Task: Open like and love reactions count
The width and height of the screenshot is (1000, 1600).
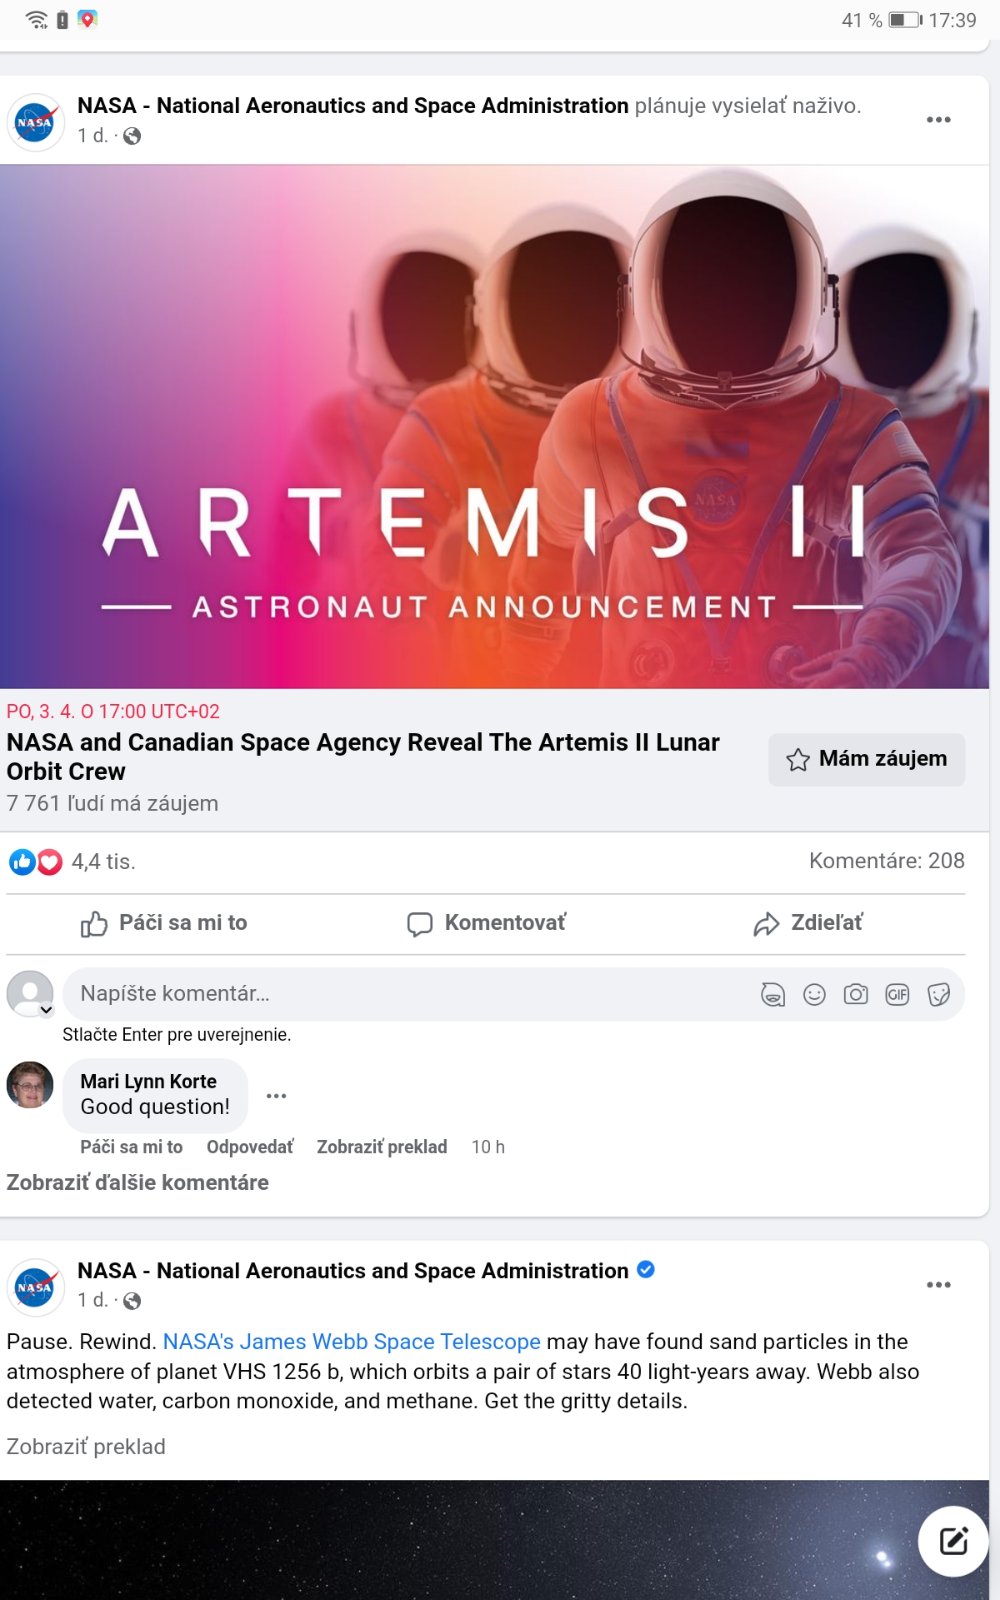Action: pyautogui.click(x=71, y=861)
